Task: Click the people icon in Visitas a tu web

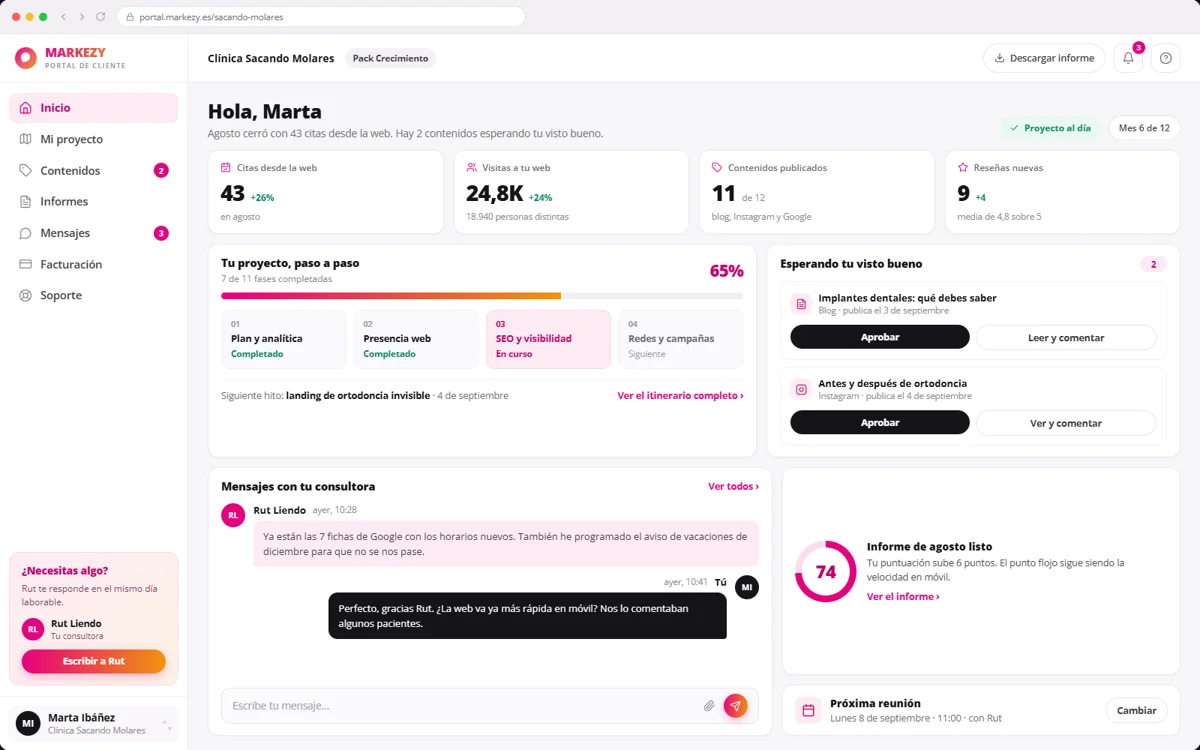Action: point(472,168)
